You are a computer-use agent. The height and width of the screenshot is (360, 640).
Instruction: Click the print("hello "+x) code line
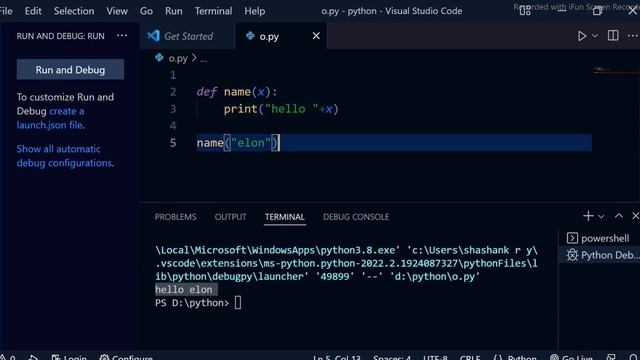[281, 109]
